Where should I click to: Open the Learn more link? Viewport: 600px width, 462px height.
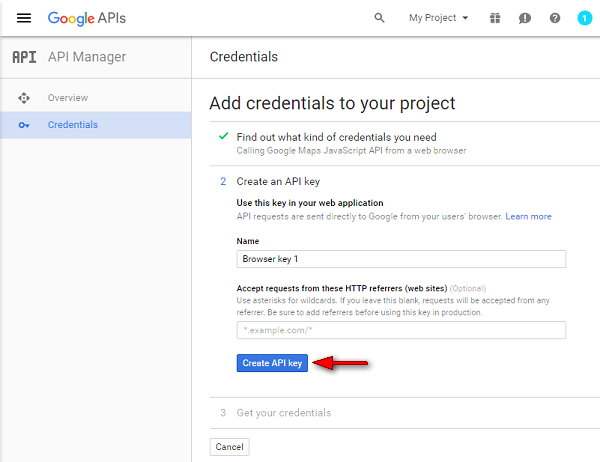[x=528, y=217]
